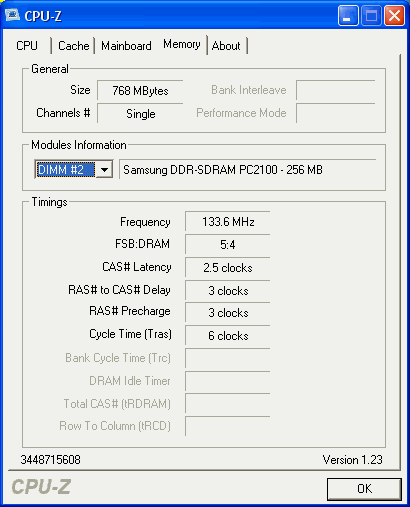Click the FSB:DRAM 5:4 ratio field
The width and height of the screenshot is (410, 507).
pos(228,244)
